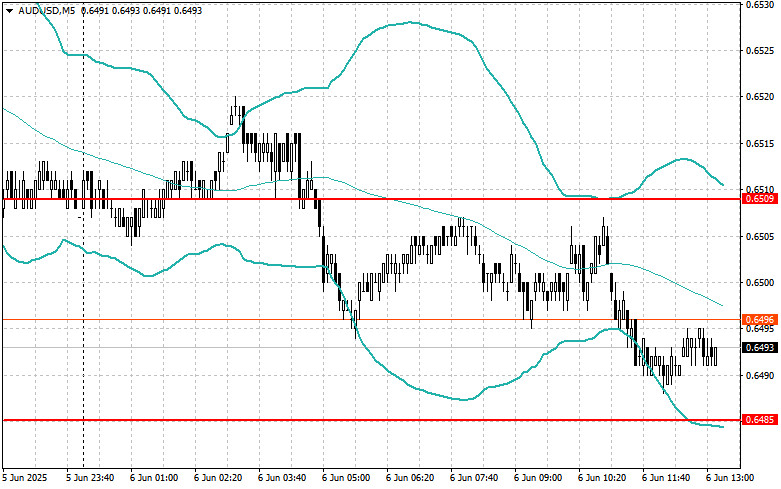Click the 0.6515 price scale value
This screenshot has width=781, height=489.
[x=760, y=144]
